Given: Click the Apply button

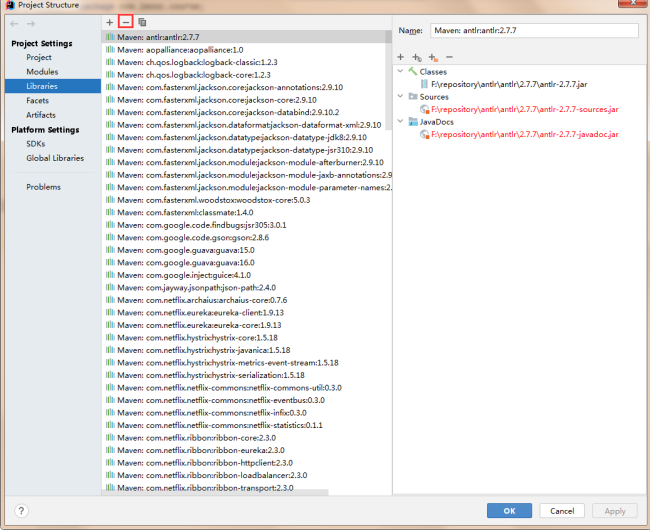Looking at the screenshot, I should 614,511.
